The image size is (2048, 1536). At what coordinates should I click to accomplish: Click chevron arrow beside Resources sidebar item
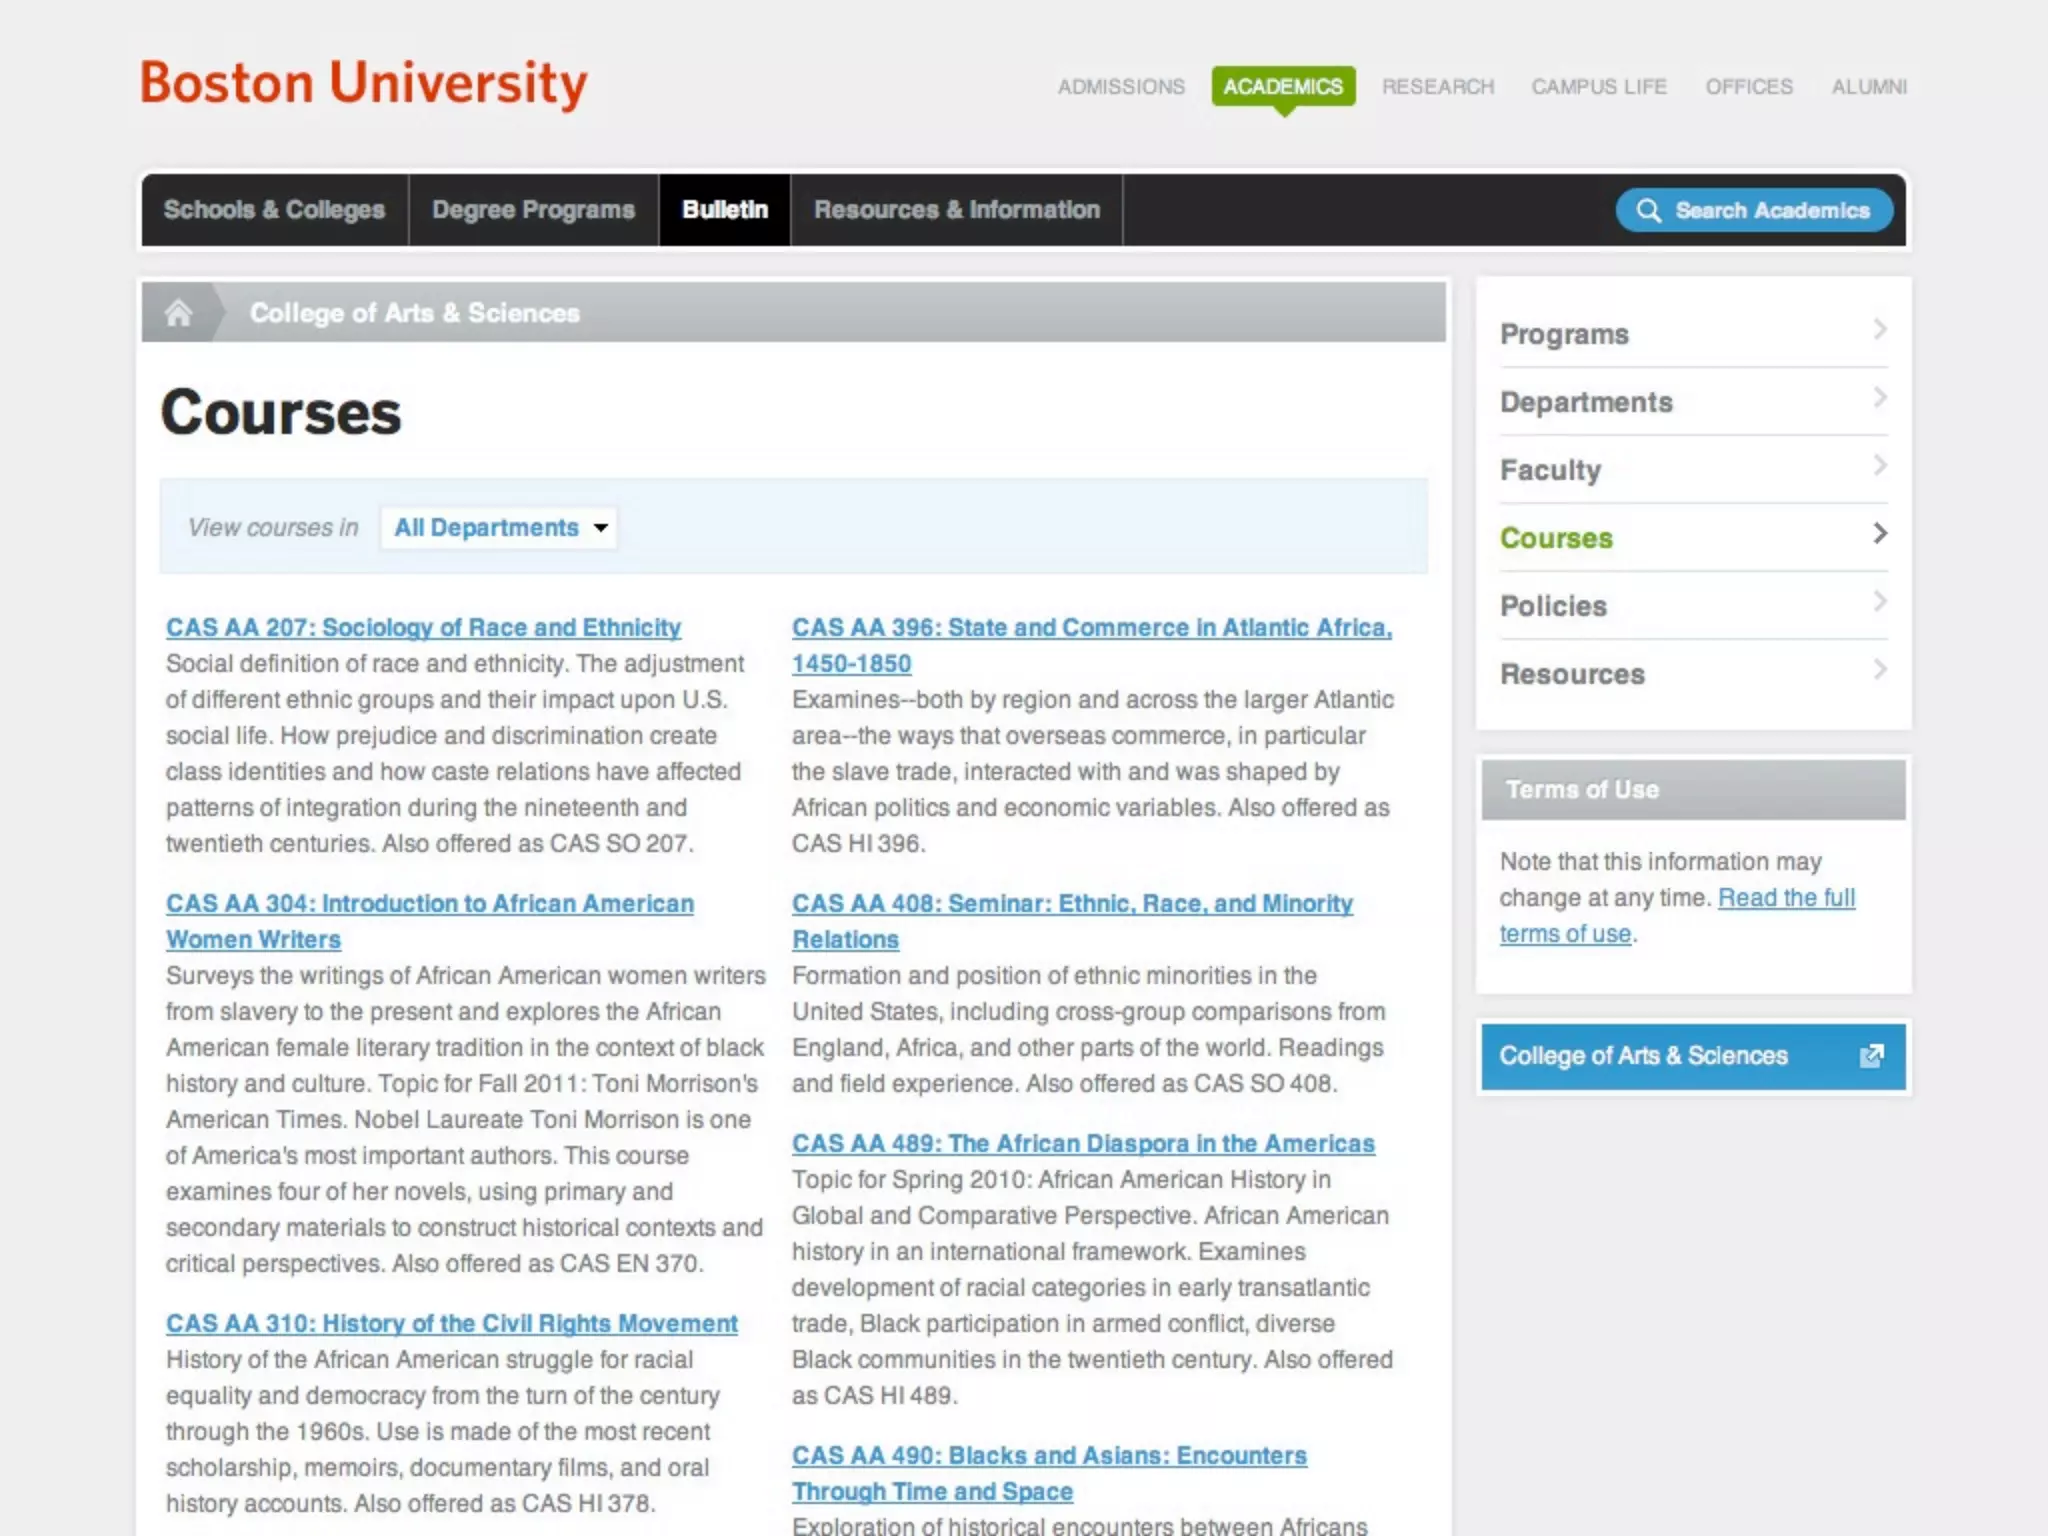(x=1879, y=670)
